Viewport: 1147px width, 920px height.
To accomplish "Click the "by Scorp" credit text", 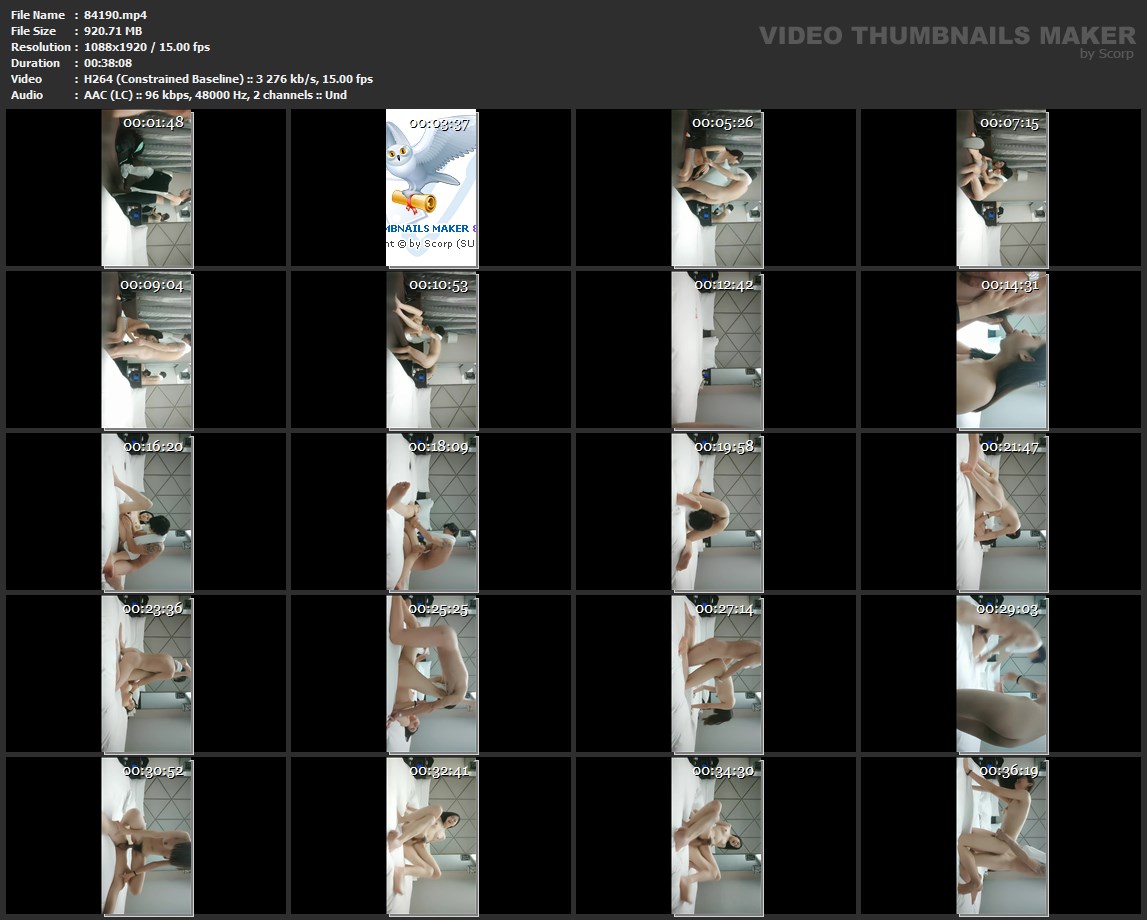I will click(x=1106, y=54).
